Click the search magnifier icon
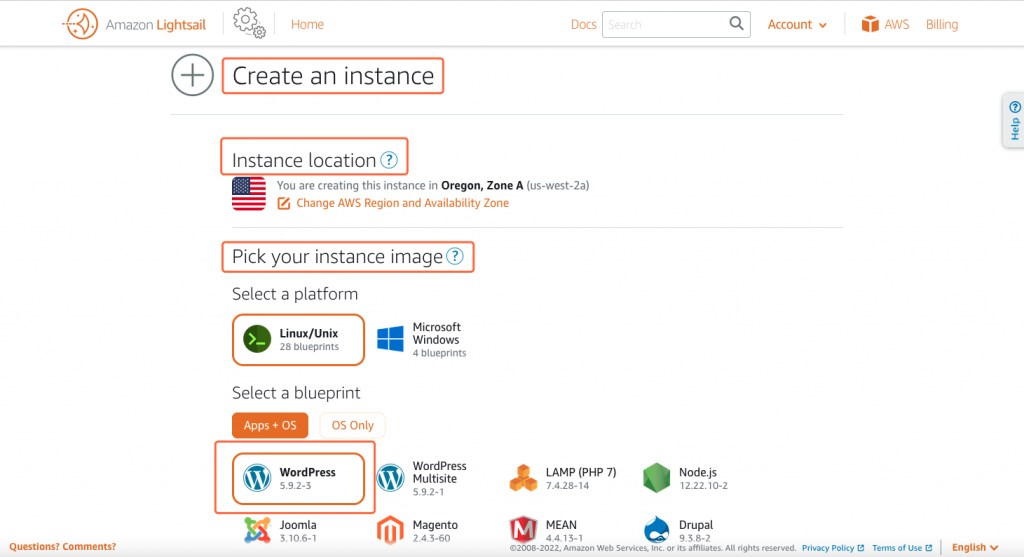 736,24
